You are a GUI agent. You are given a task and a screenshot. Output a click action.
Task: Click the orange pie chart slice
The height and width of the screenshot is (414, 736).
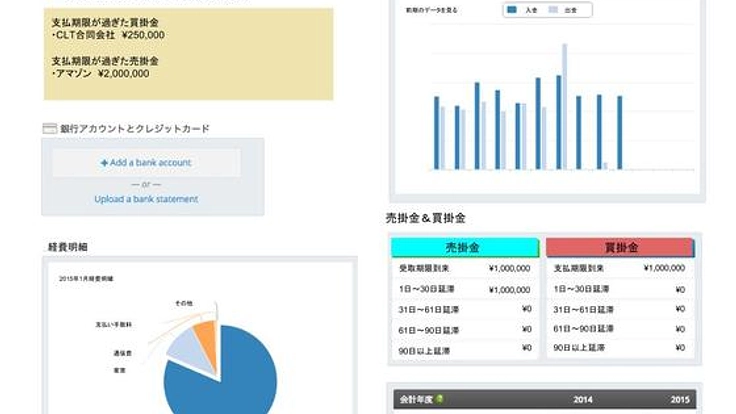click(x=208, y=340)
